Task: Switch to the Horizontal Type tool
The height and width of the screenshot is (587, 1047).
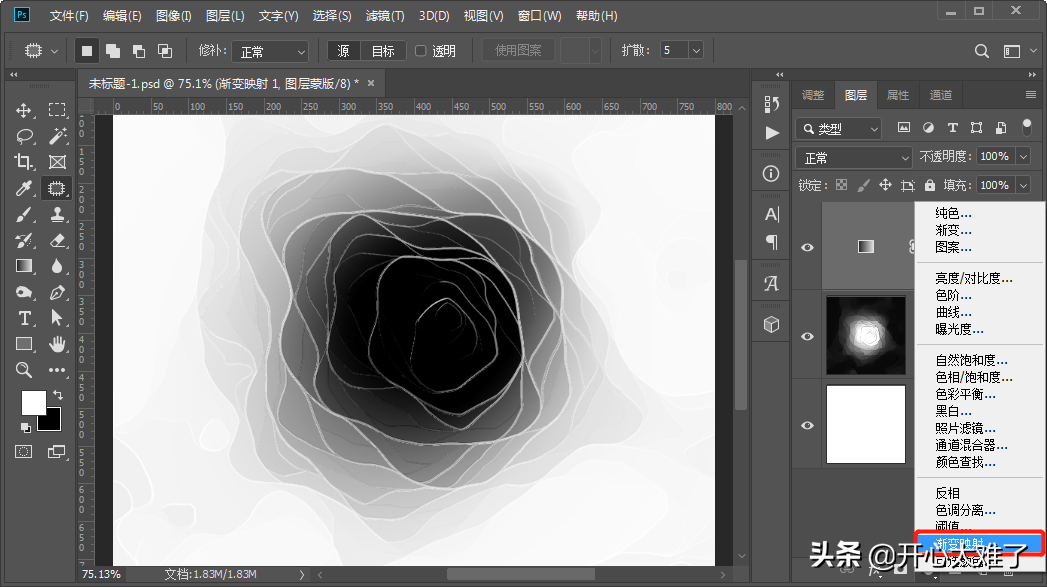Action: click(24, 318)
